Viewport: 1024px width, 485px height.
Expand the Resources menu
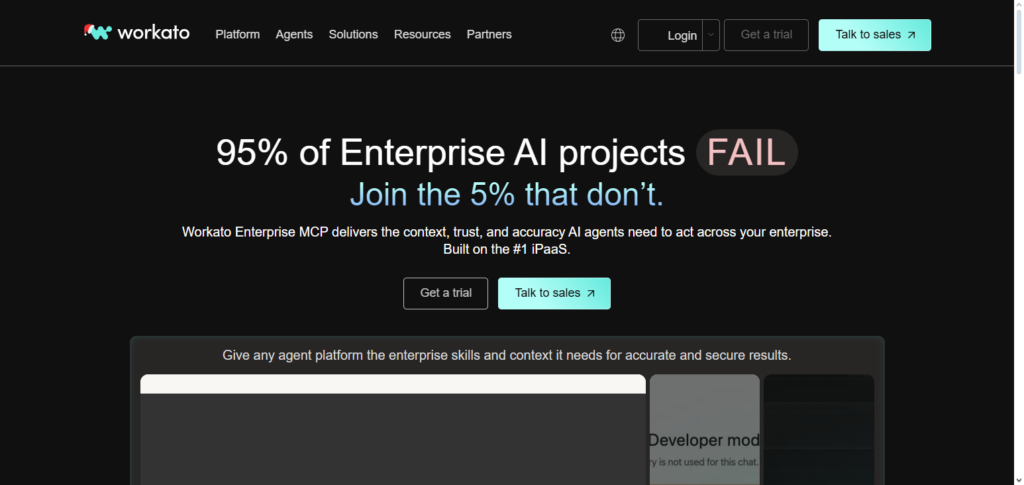(x=422, y=34)
